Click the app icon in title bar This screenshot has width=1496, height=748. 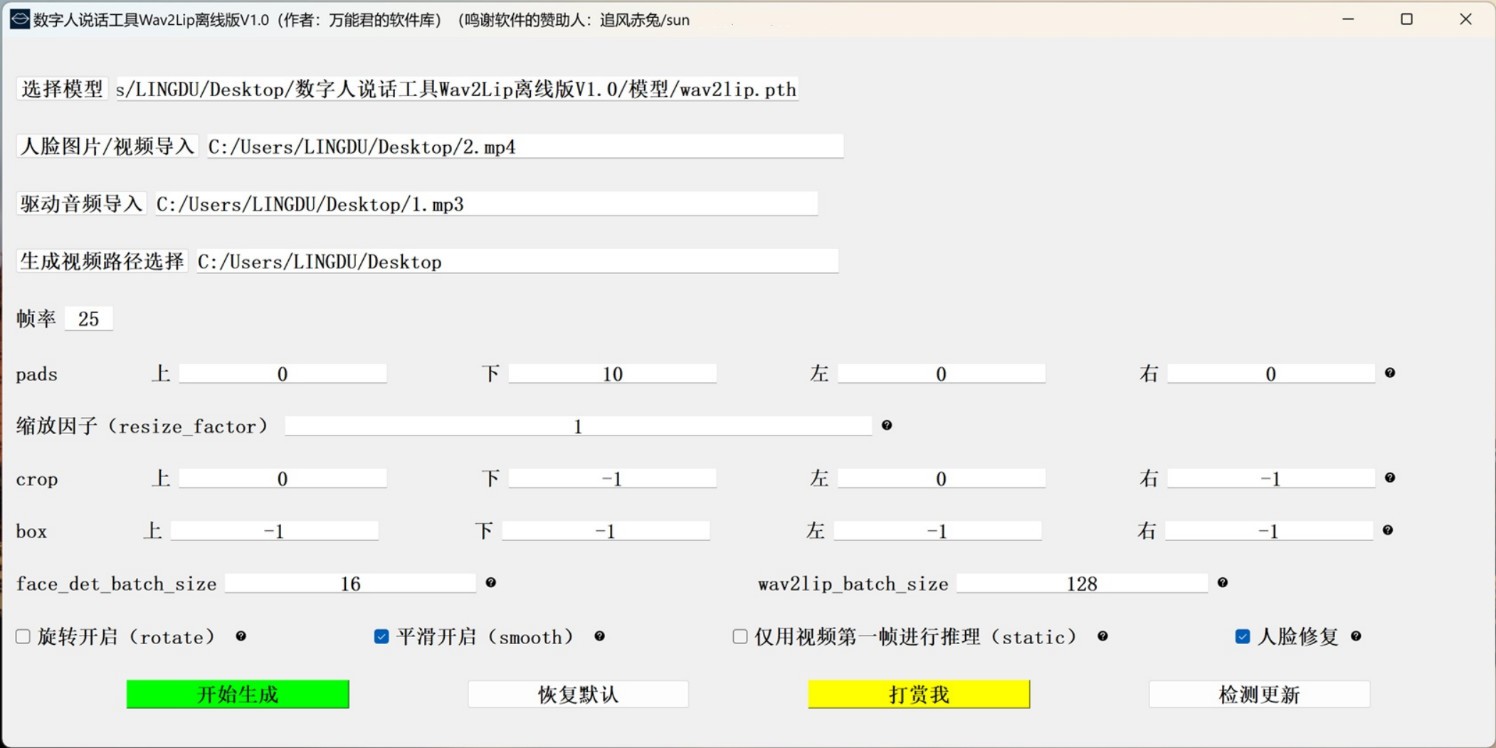tap(19, 19)
